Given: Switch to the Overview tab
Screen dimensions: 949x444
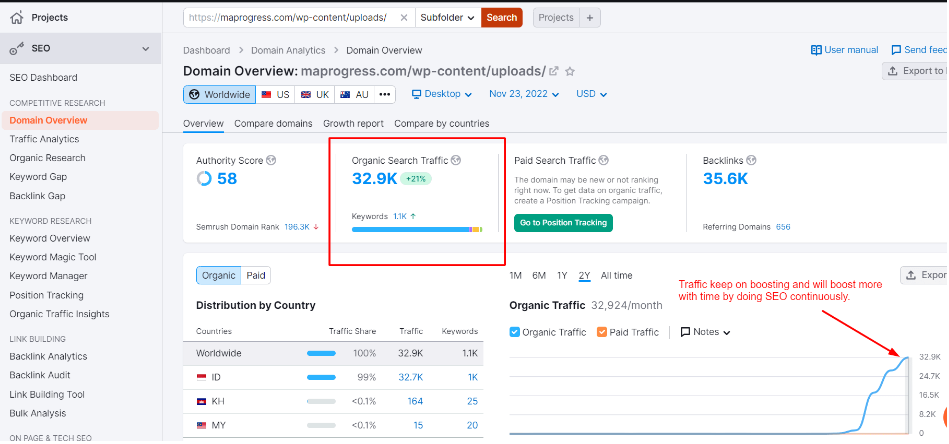Looking at the screenshot, I should pyautogui.click(x=203, y=123).
